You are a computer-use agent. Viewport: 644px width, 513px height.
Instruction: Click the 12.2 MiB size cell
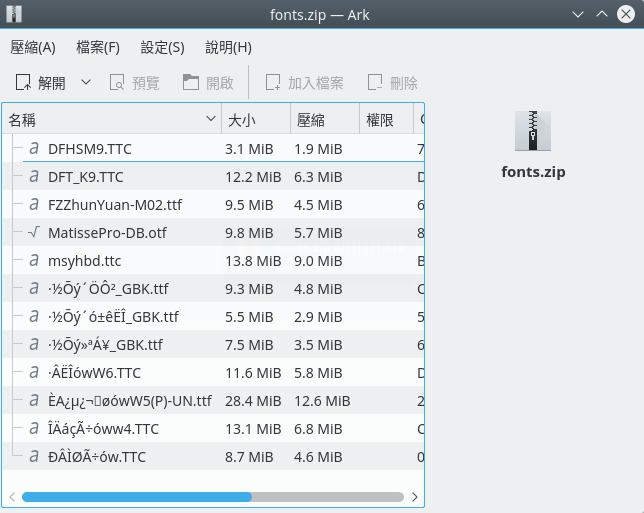[x=253, y=177]
